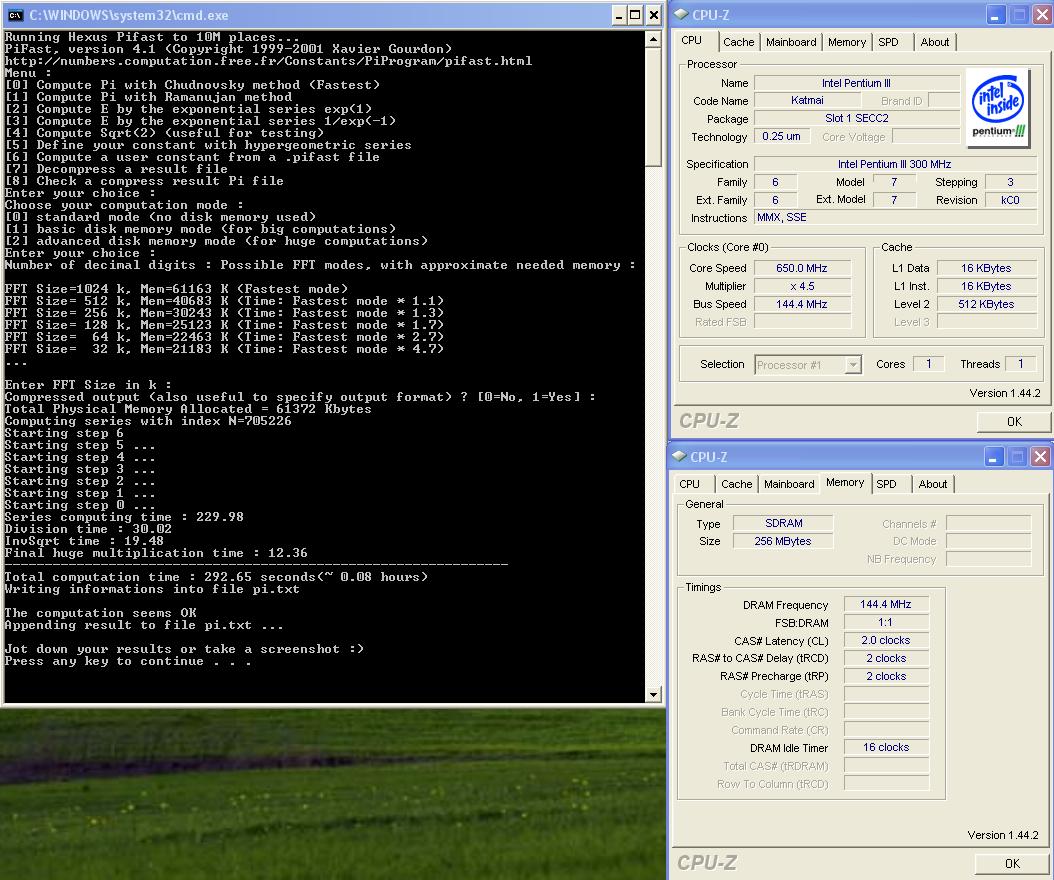1054x880 pixels.
Task: Close the lower CPU-Z window
Action: pyautogui.click(x=1040, y=457)
